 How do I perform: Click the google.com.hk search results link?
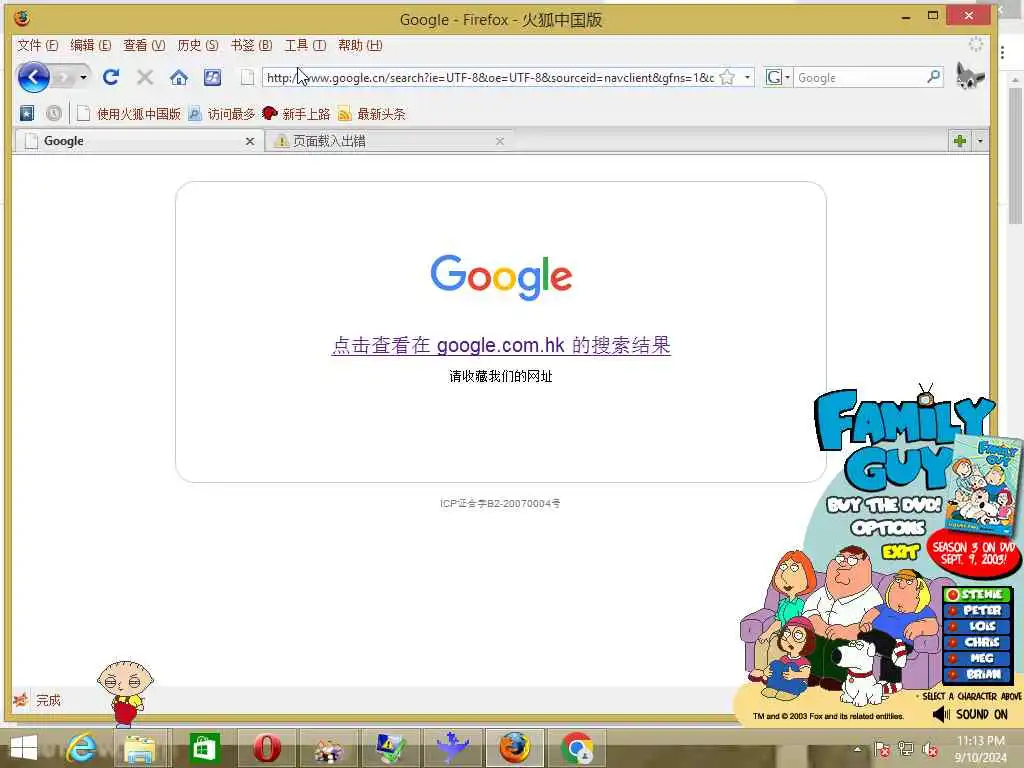click(x=501, y=345)
